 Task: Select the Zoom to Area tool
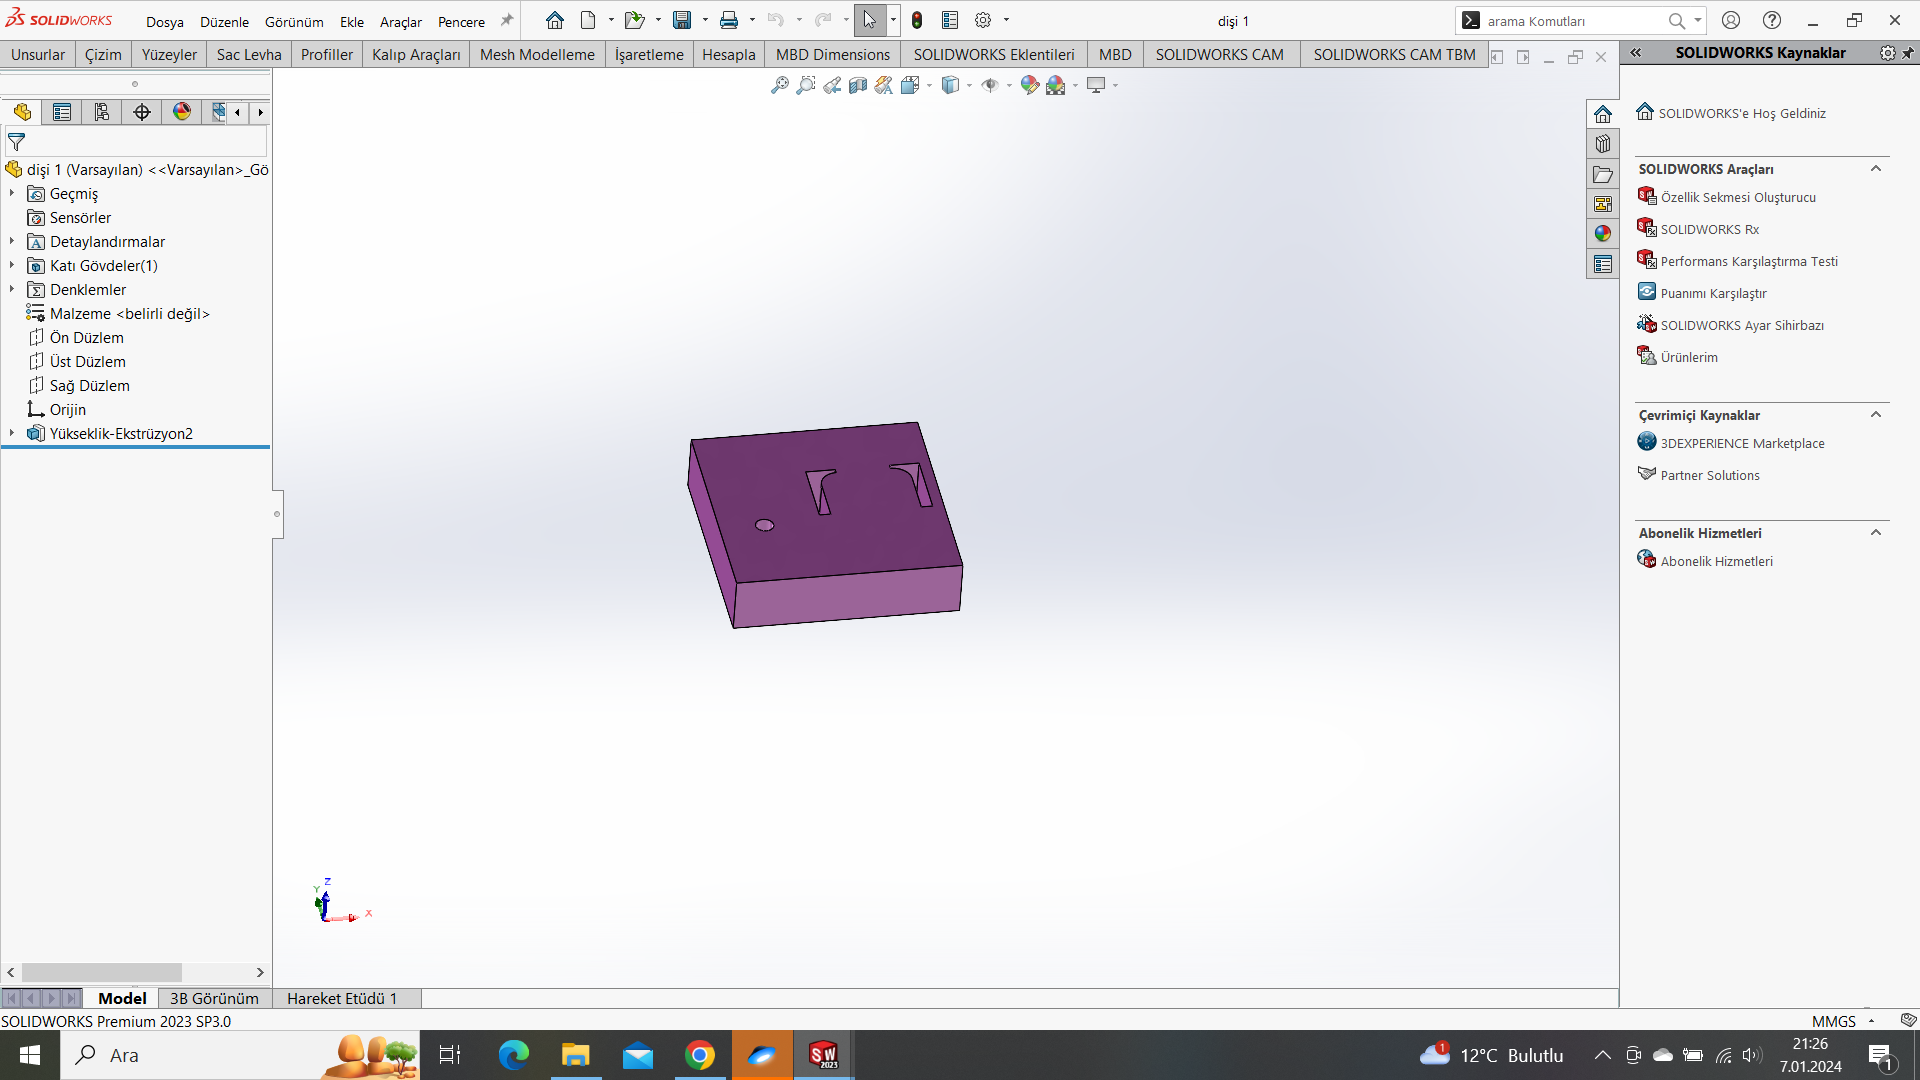pyautogui.click(x=806, y=86)
